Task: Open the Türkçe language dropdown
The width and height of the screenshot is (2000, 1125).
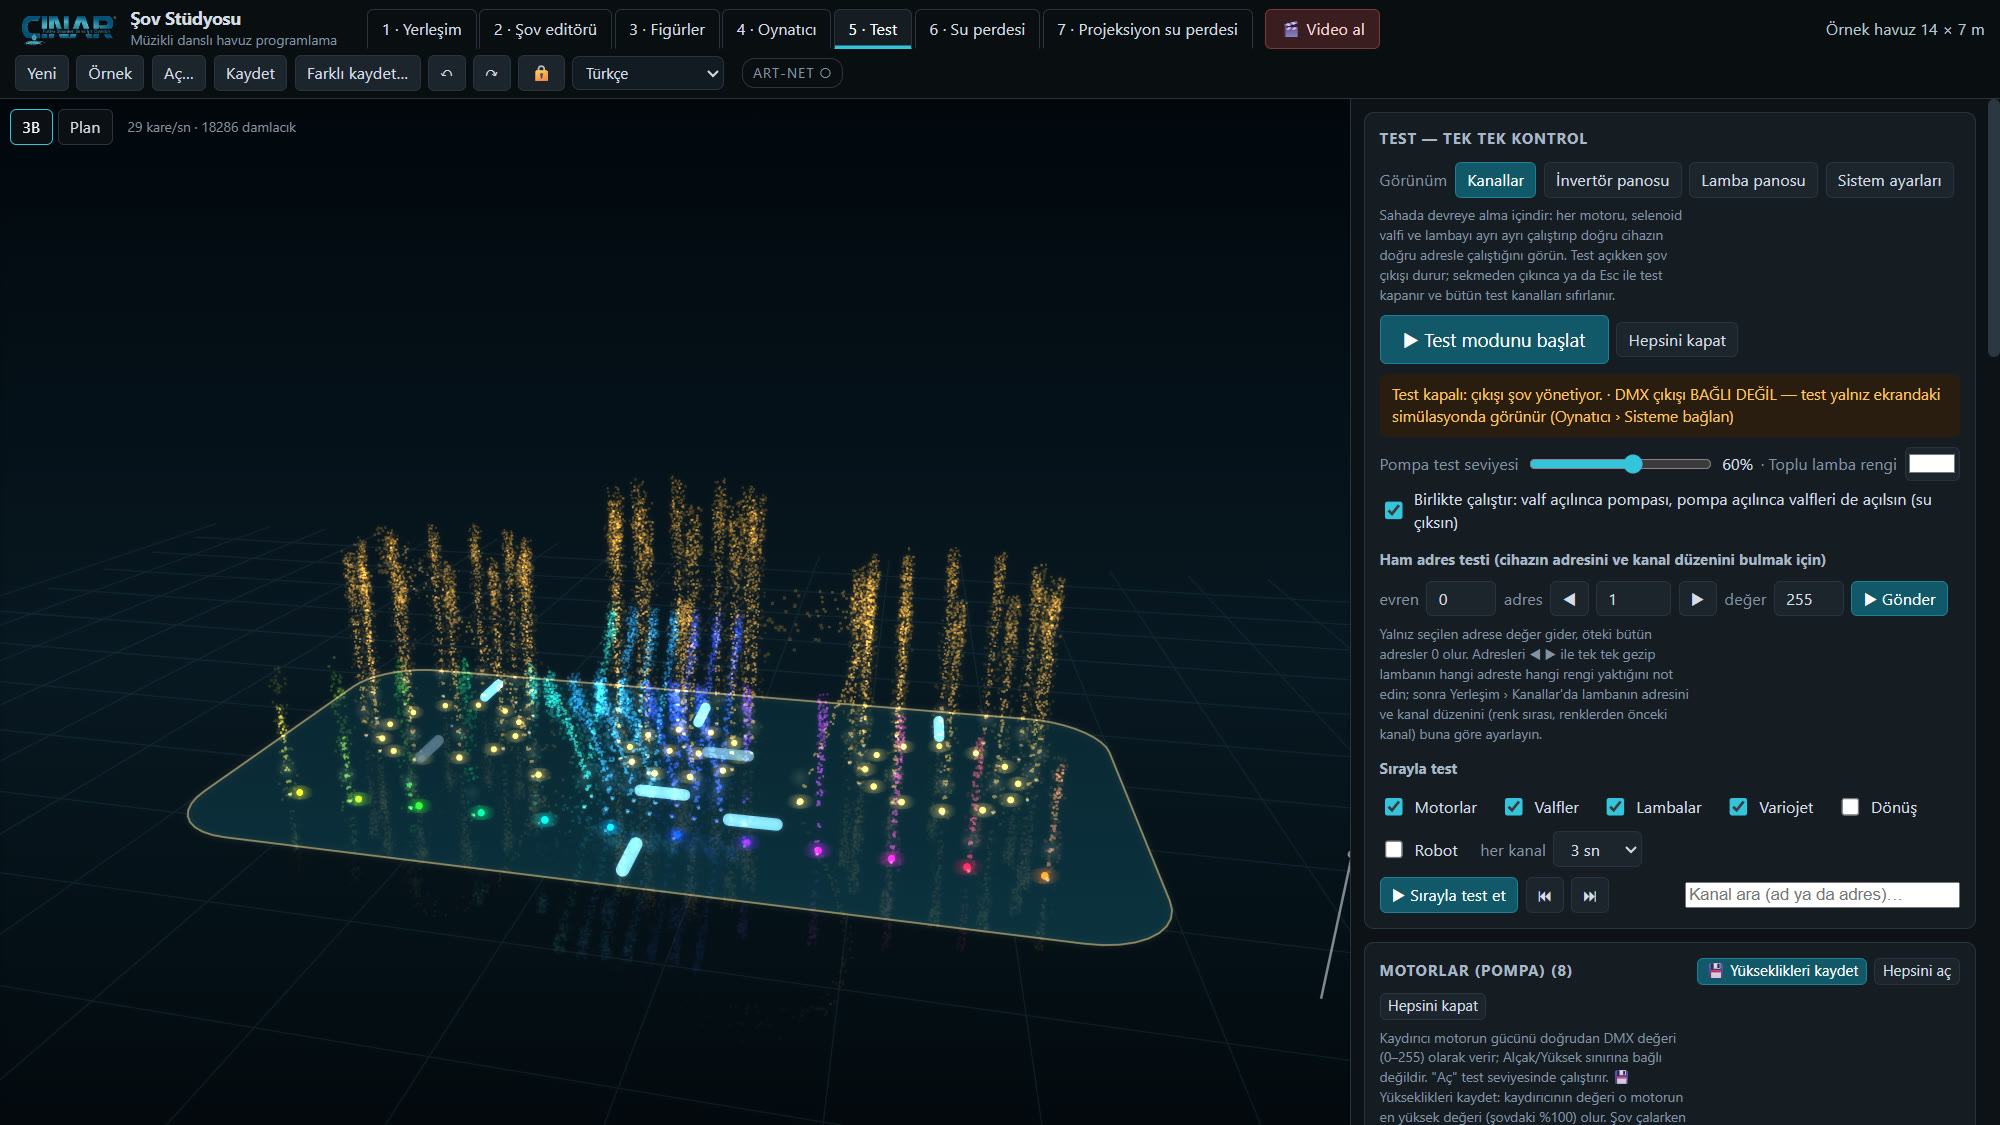Action: click(648, 73)
